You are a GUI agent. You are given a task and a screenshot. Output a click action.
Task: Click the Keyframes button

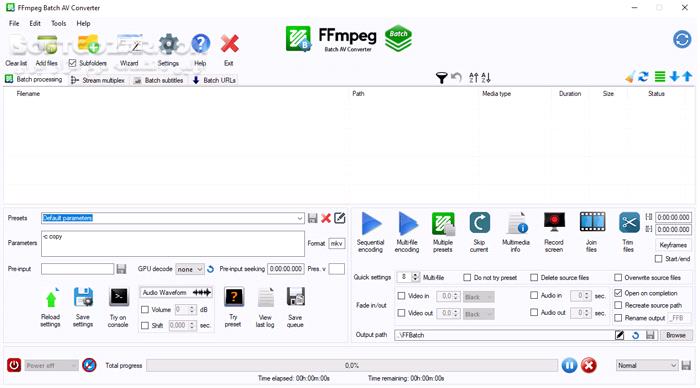673,245
